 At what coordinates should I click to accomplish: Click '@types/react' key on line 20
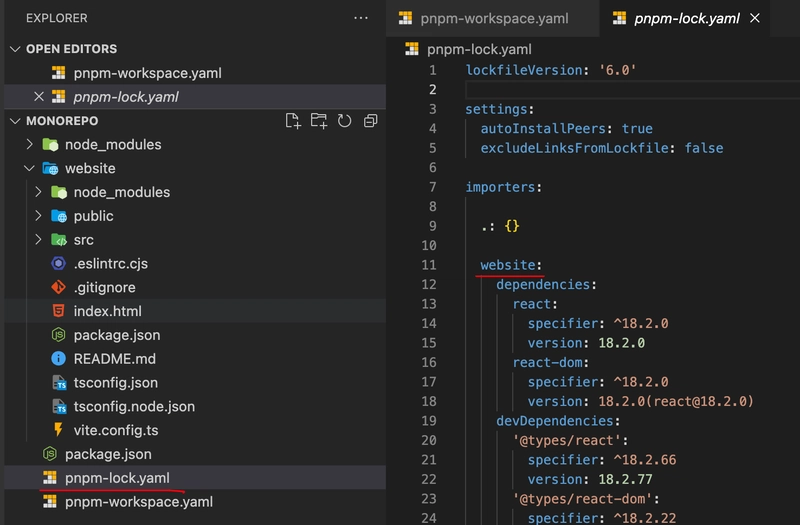coord(566,440)
